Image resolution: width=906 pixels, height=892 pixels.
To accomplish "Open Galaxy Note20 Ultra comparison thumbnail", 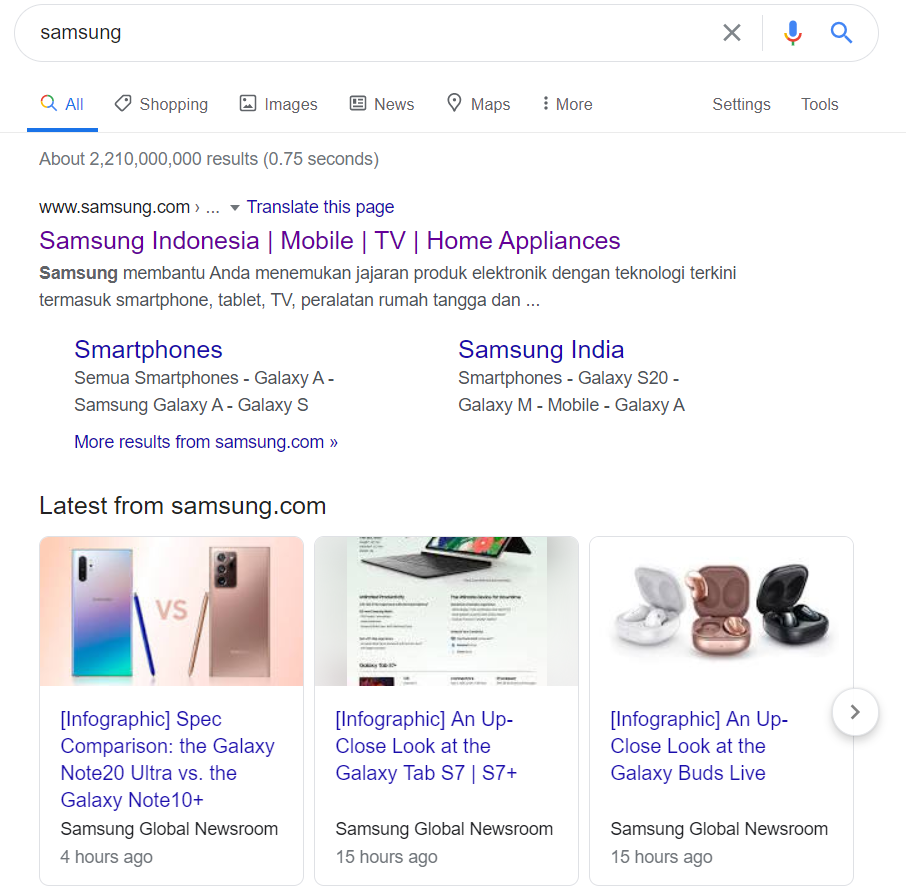I will (171, 611).
